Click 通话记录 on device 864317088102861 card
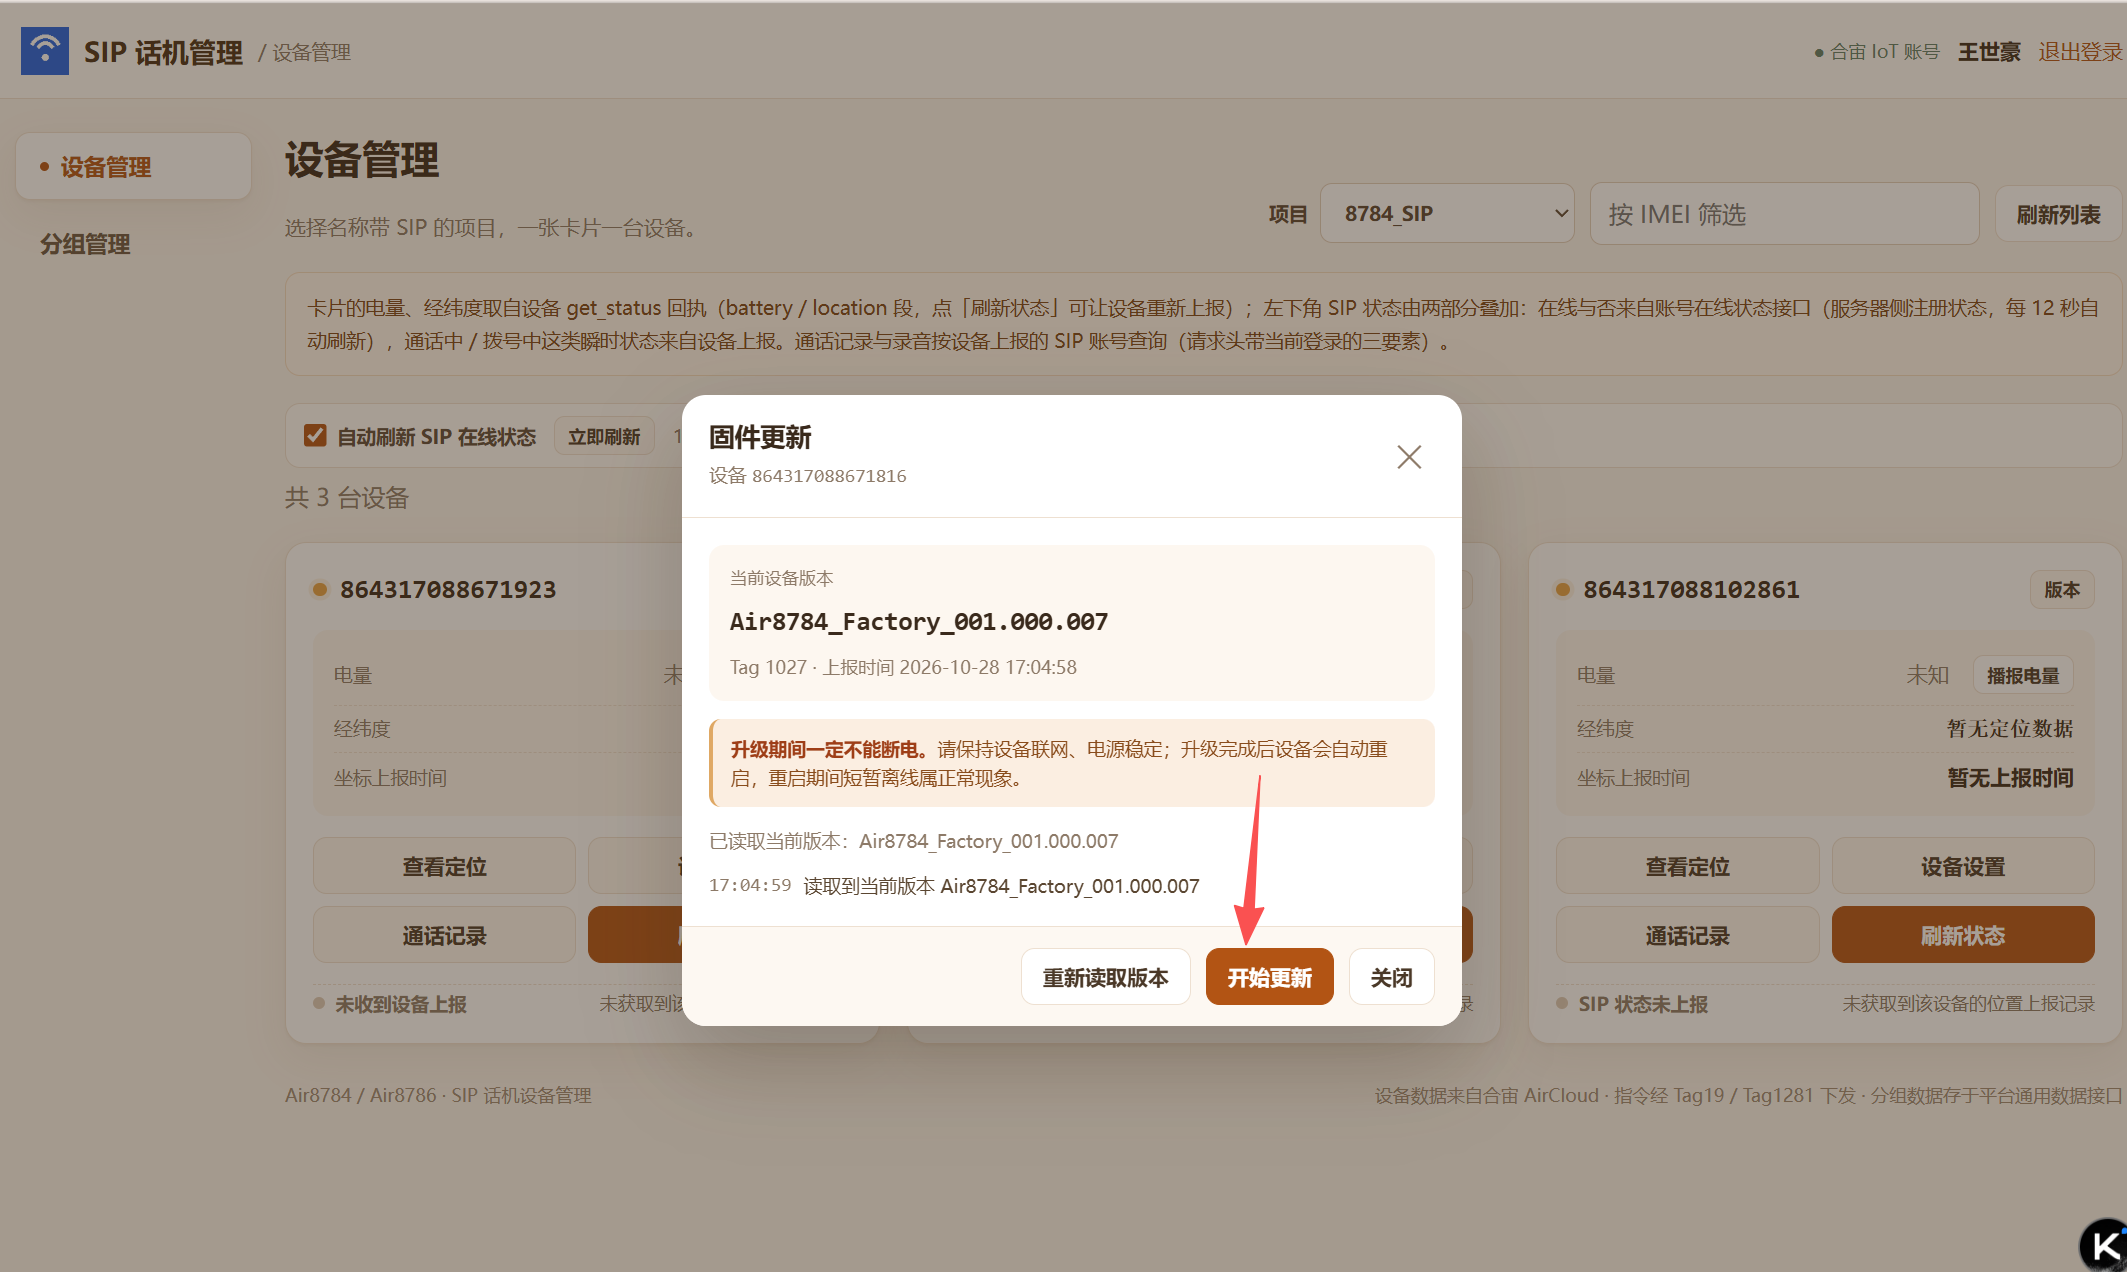 (1687, 935)
